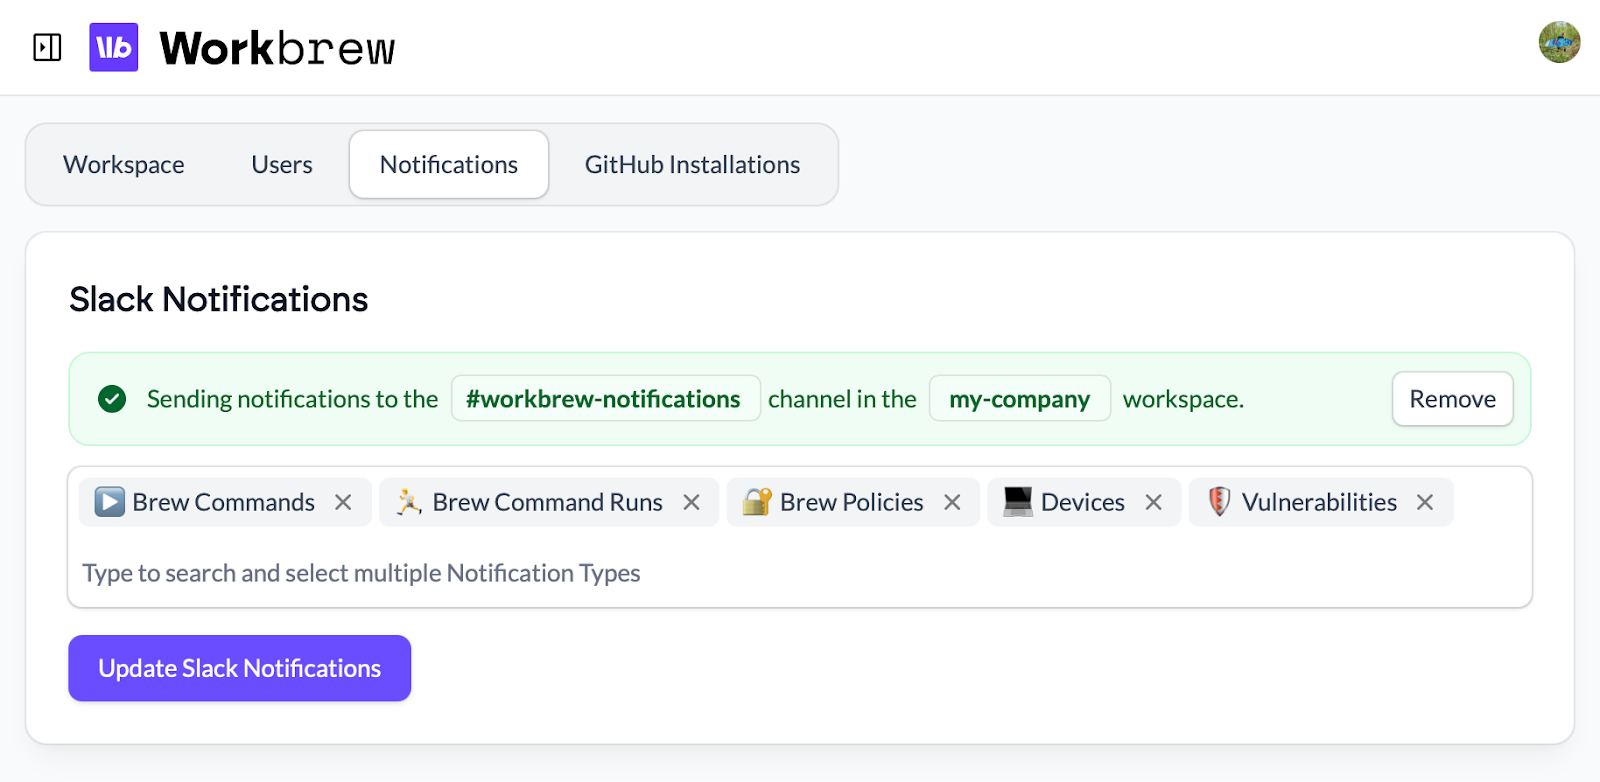This screenshot has width=1600, height=782.
Task: Open the user profile avatar
Action: (1558, 42)
